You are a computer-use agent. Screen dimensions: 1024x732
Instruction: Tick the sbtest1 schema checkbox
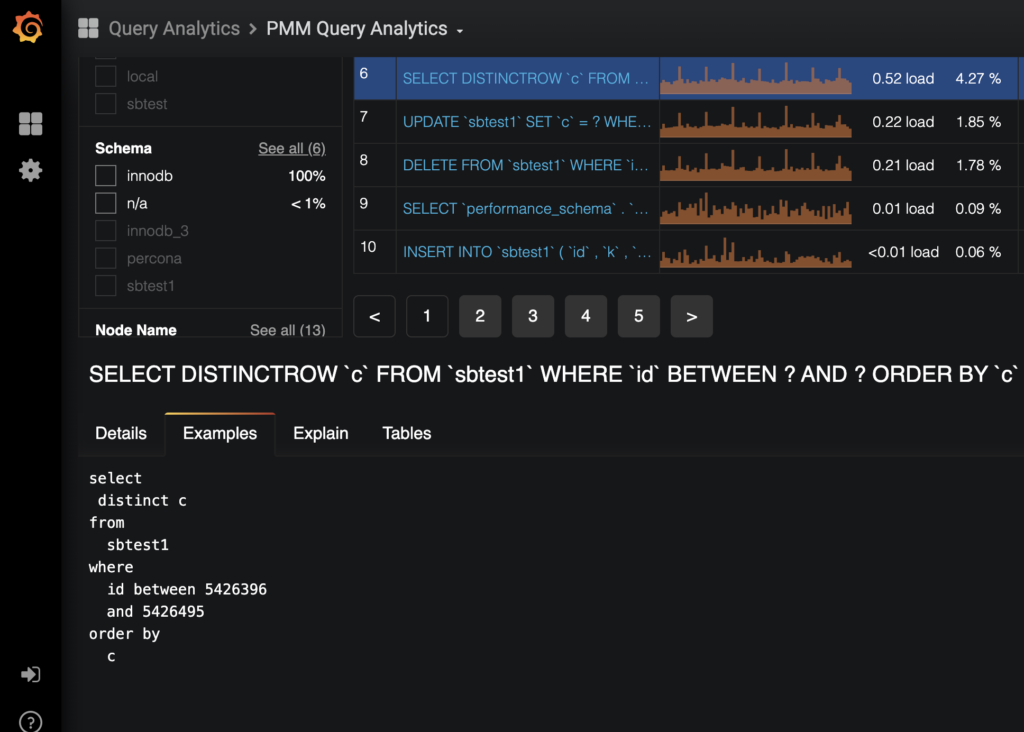pyautogui.click(x=105, y=285)
